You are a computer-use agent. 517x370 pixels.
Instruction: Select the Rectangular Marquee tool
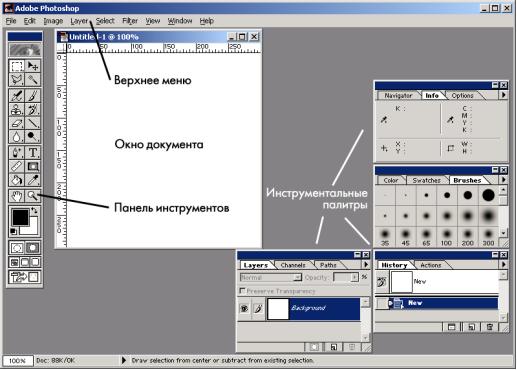pyautogui.click(x=17, y=66)
